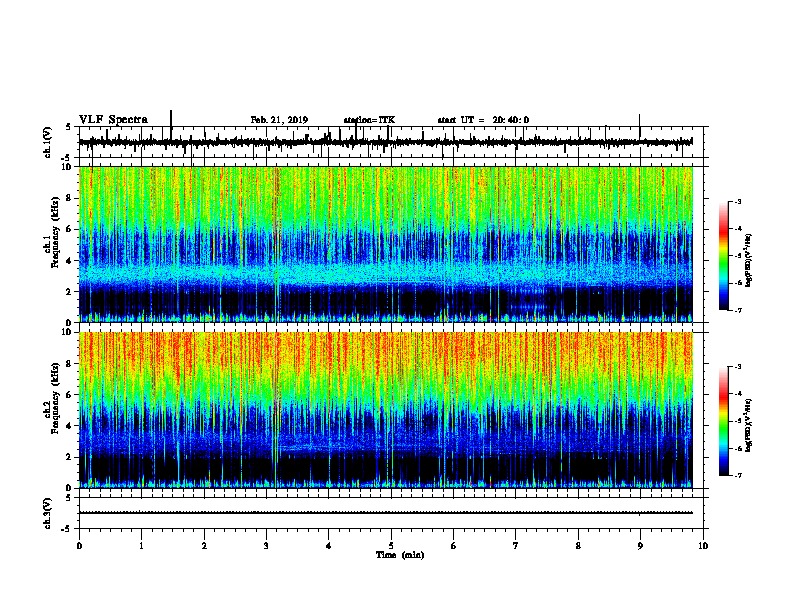Click the ch.1 colorbar log(PSD) unit label
This screenshot has height=612, width=792.
point(749,261)
